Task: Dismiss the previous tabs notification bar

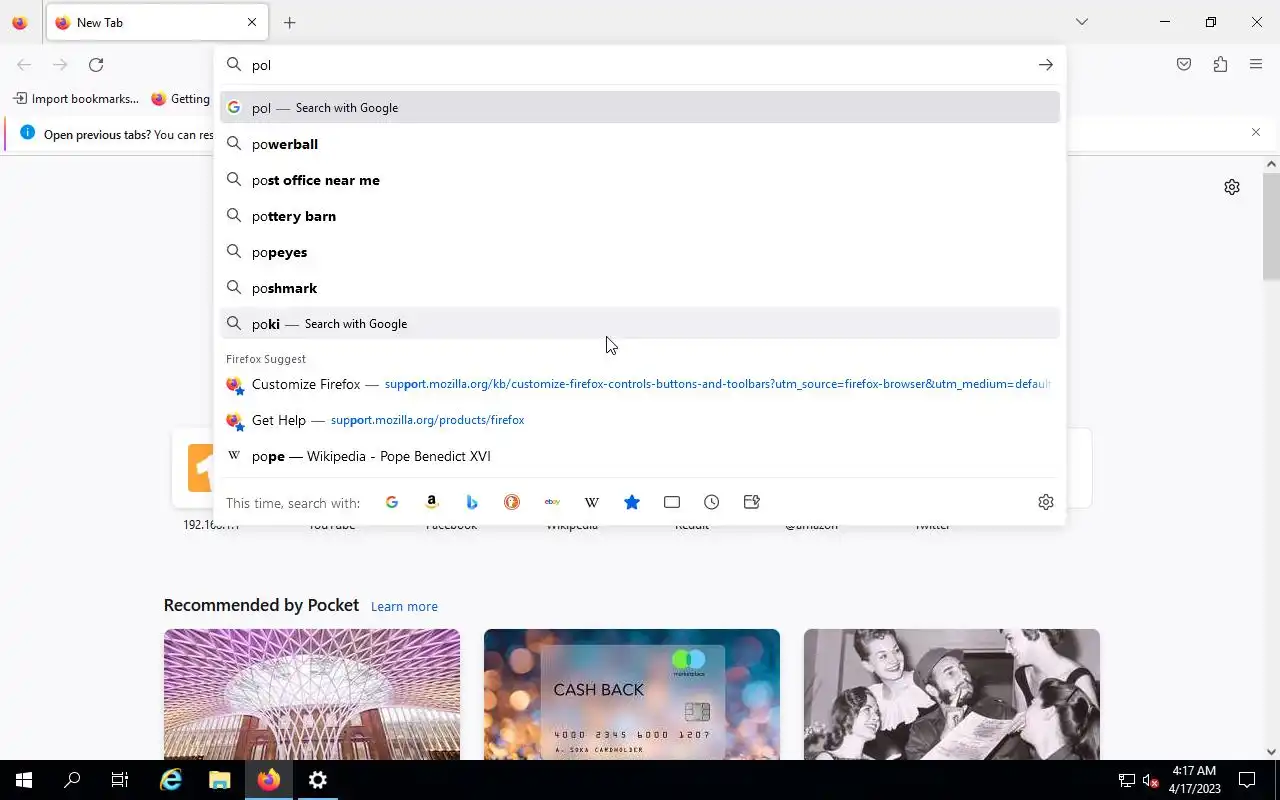Action: [x=1256, y=132]
